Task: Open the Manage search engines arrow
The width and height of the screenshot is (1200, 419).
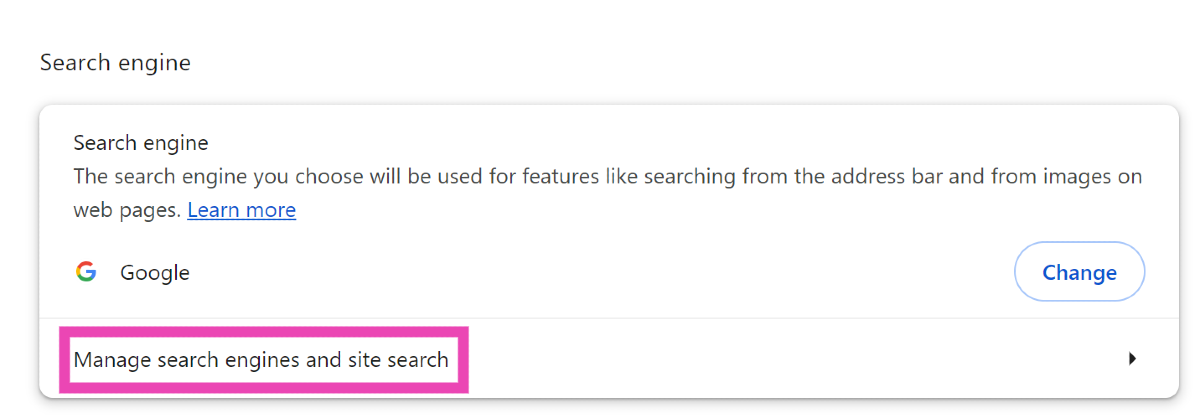Action: 1132,358
